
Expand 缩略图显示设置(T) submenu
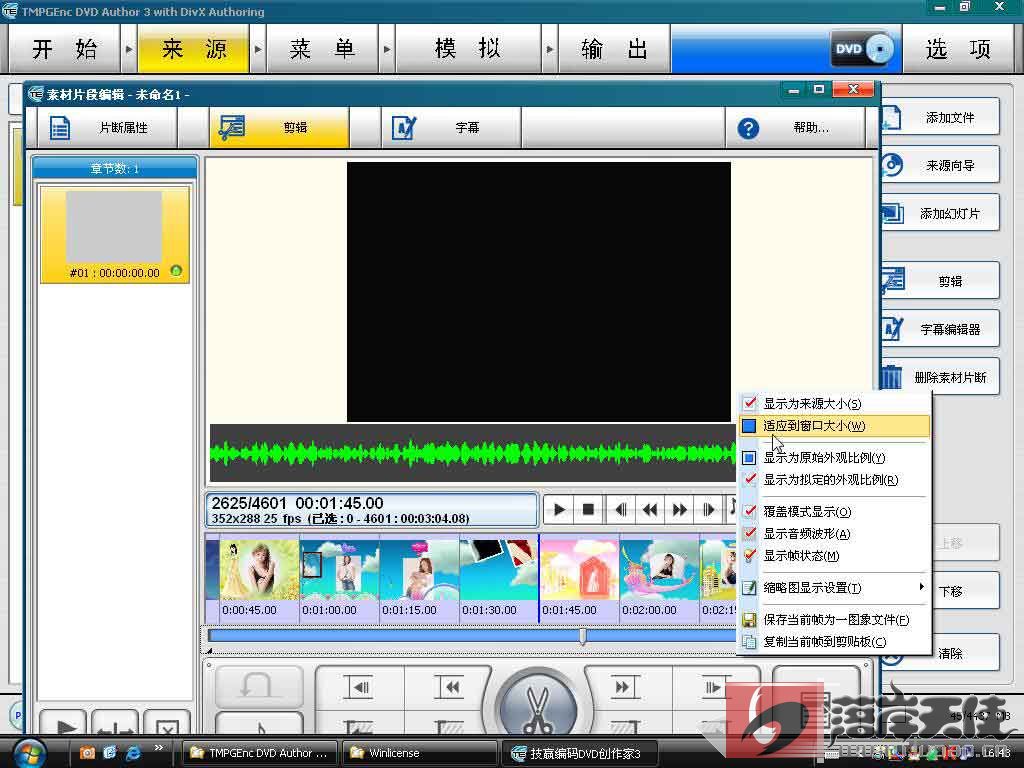[x=835, y=588]
